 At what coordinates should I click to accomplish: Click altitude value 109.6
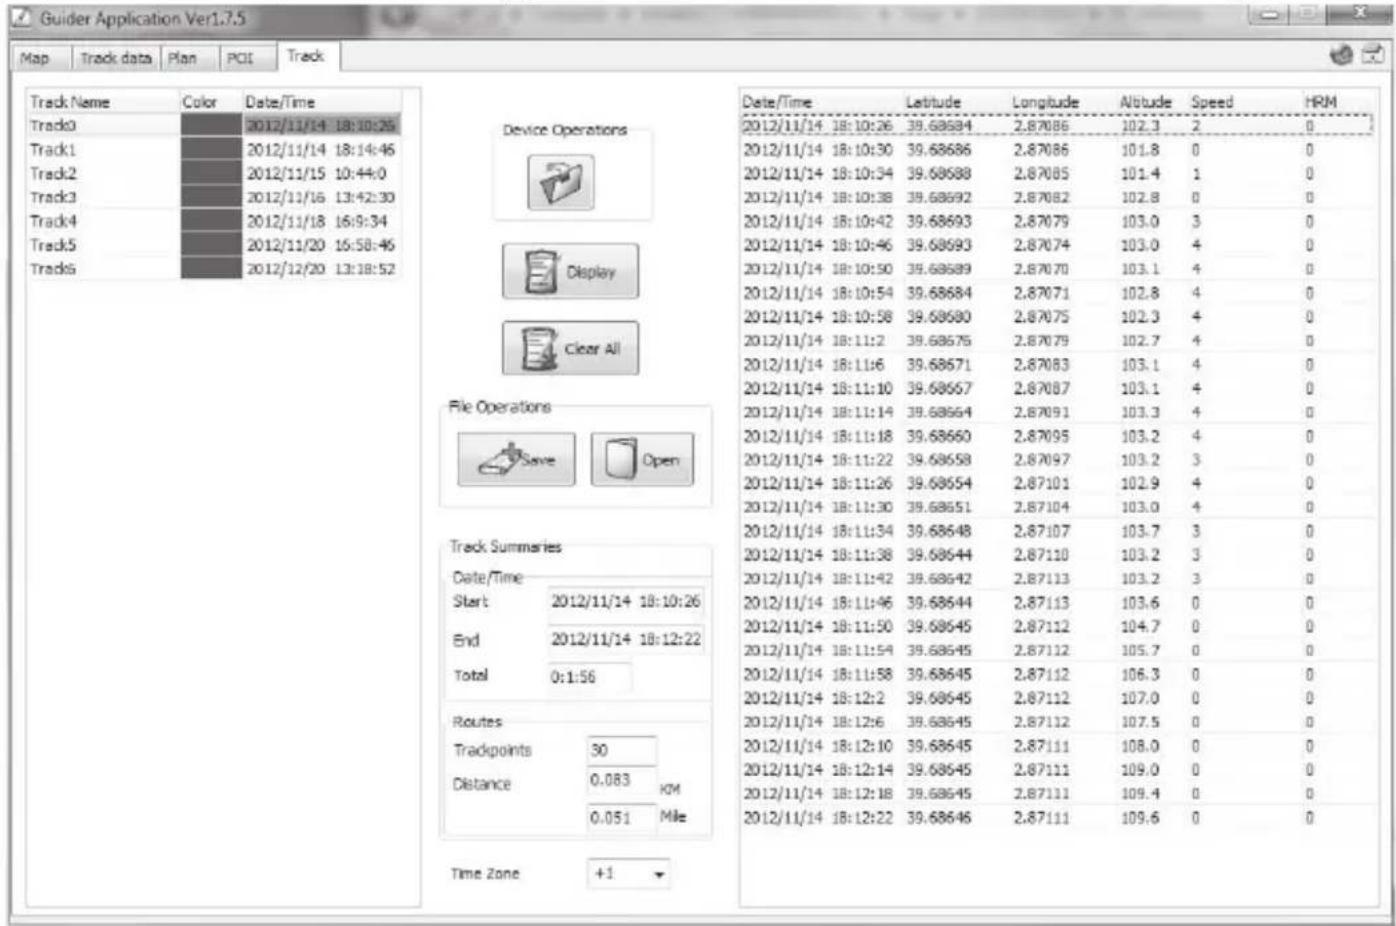click(1140, 817)
